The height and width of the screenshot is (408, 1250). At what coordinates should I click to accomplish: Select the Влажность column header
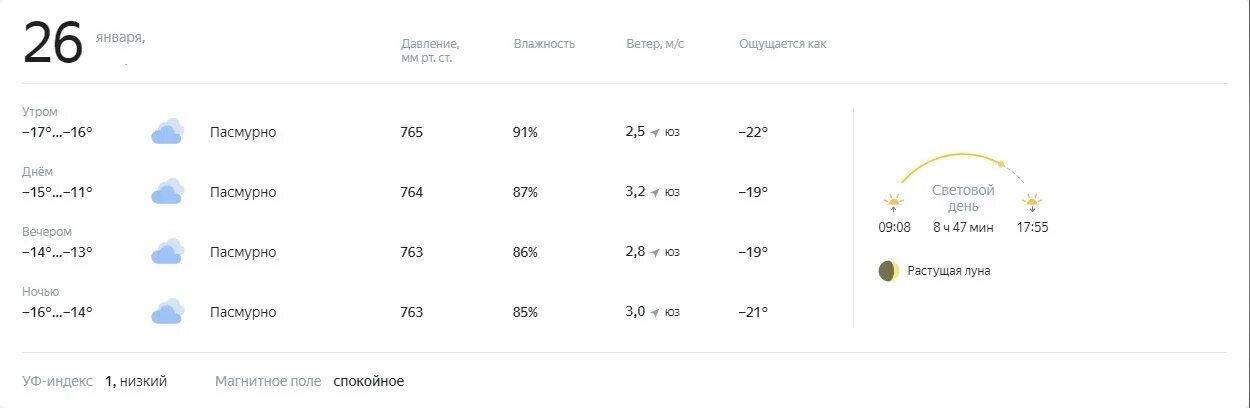click(x=544, y=44)
